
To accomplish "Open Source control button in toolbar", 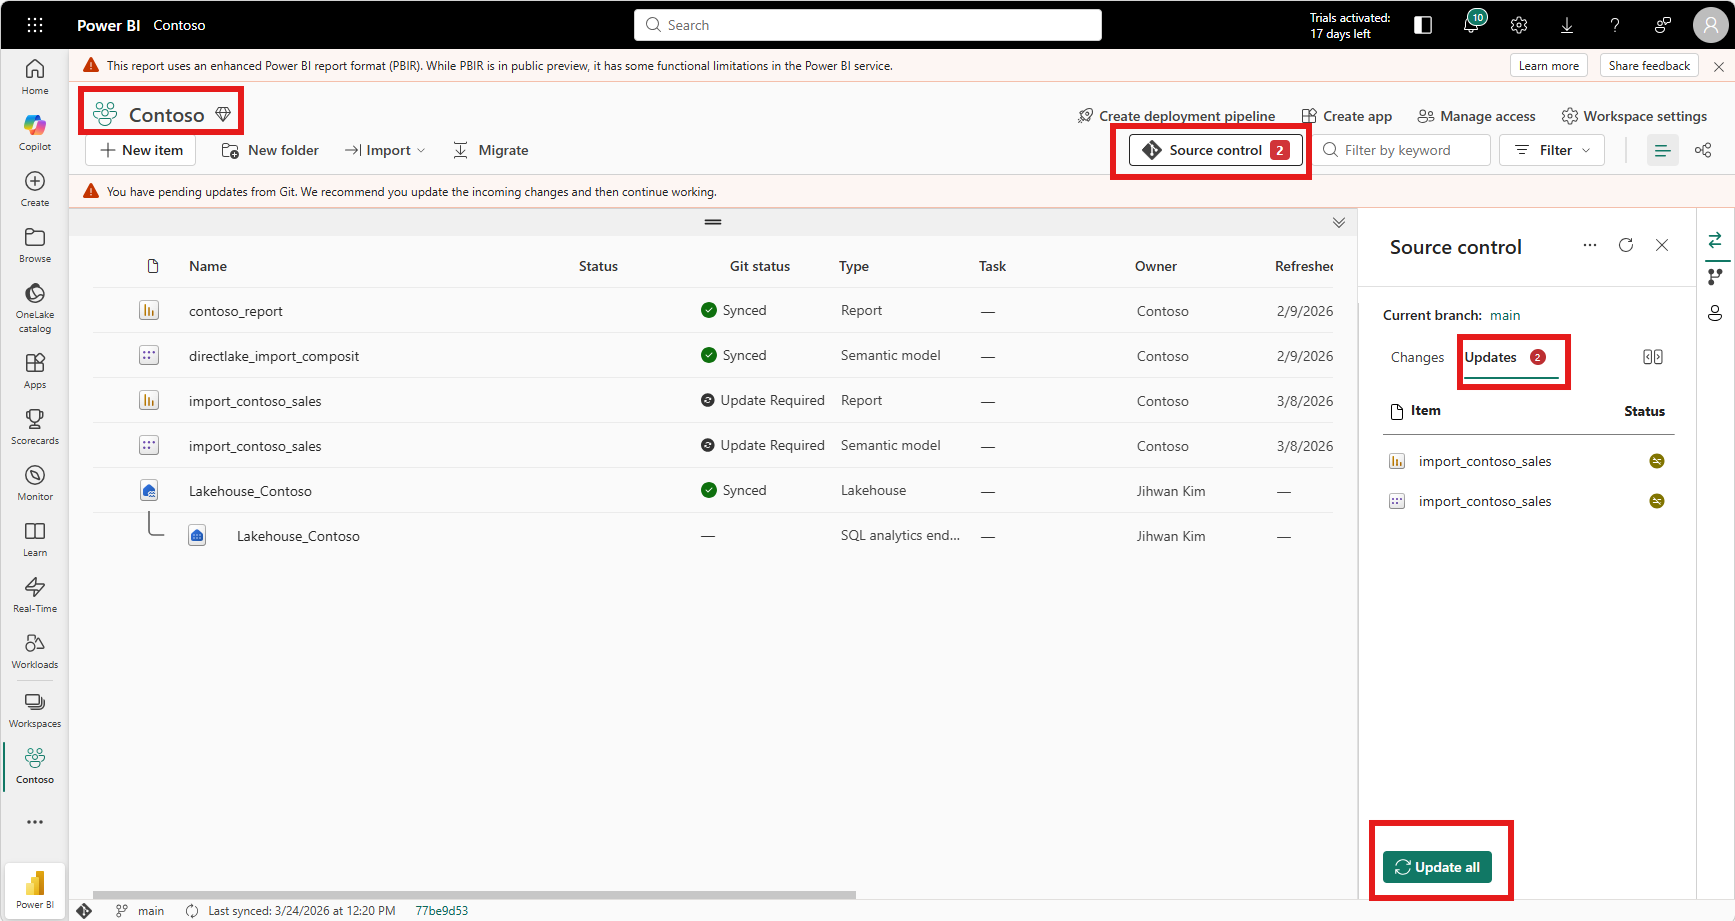I will pos(1216,150).
